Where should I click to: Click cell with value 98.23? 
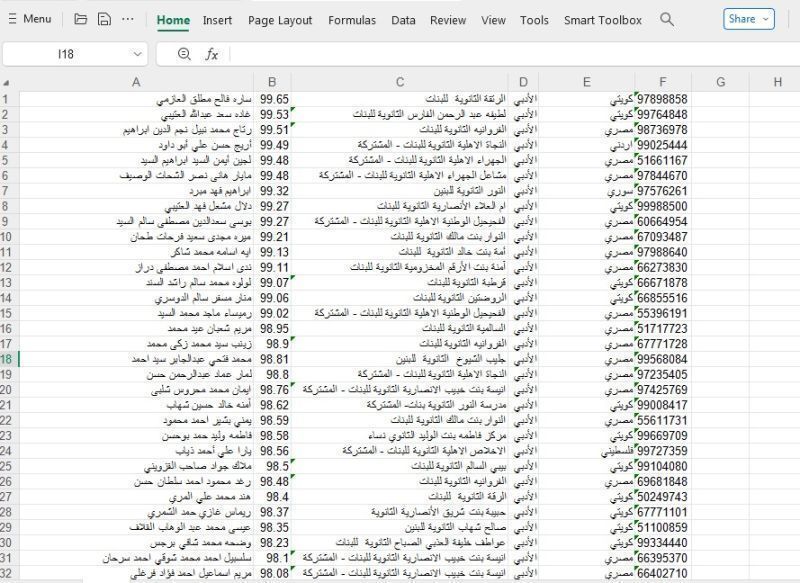(272, 543)
